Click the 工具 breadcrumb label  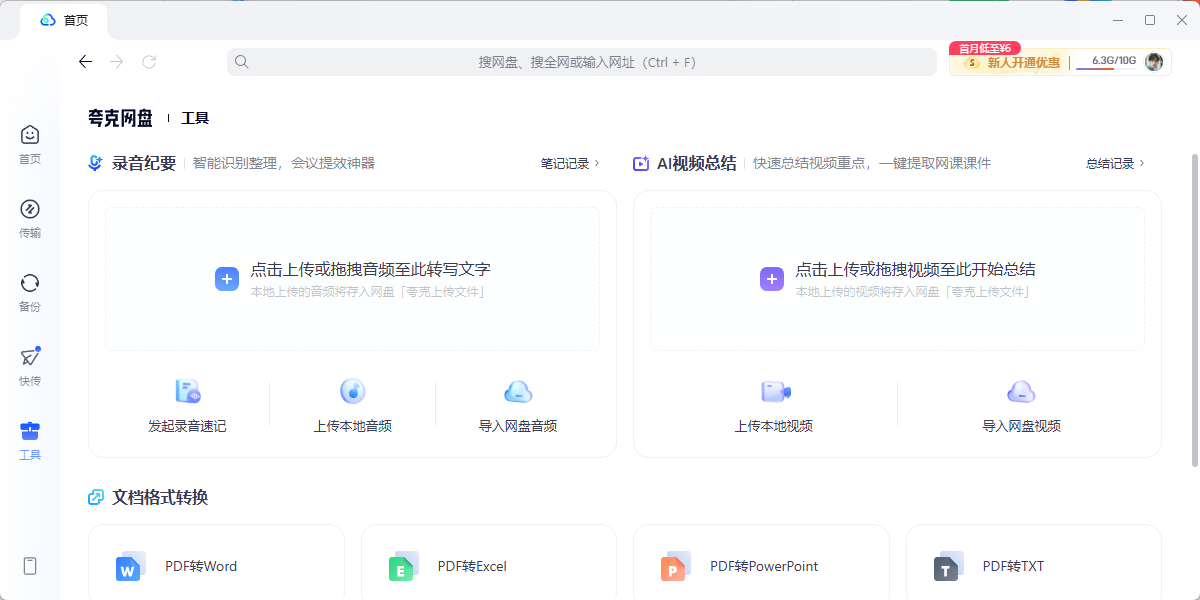point(195,118)
